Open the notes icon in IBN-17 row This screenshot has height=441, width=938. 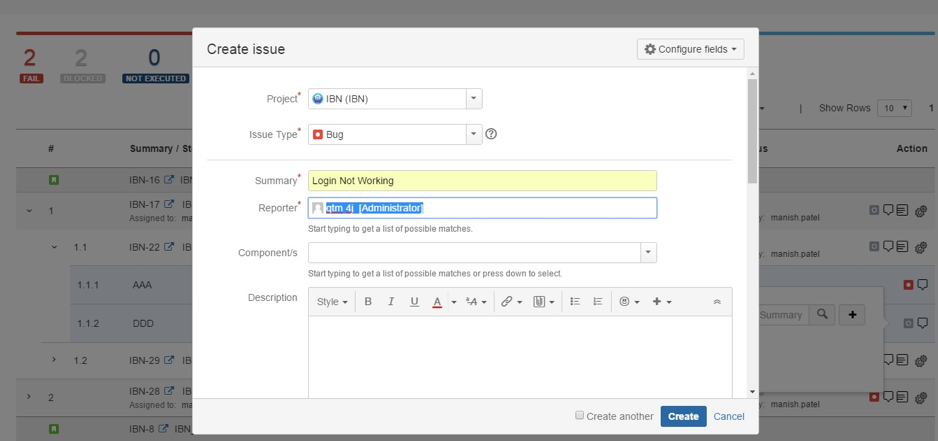pos(902,211)
